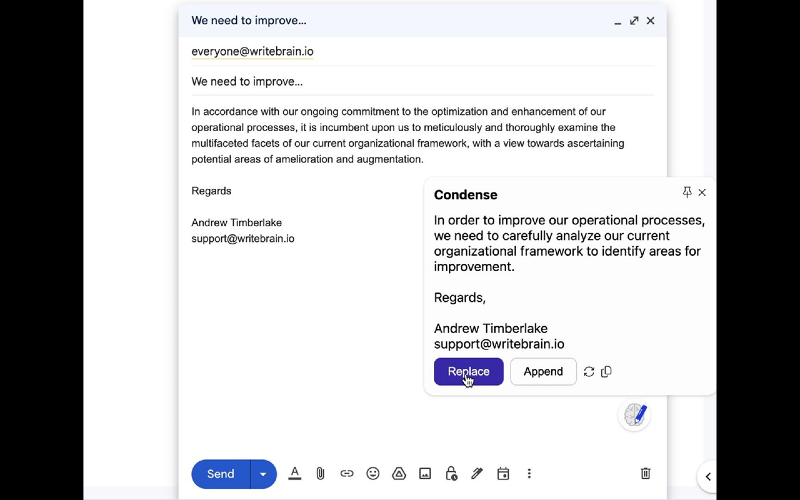The height and width of the screenshot is (500, 800).
Task: Insert a link into the email
Action: 347,474
